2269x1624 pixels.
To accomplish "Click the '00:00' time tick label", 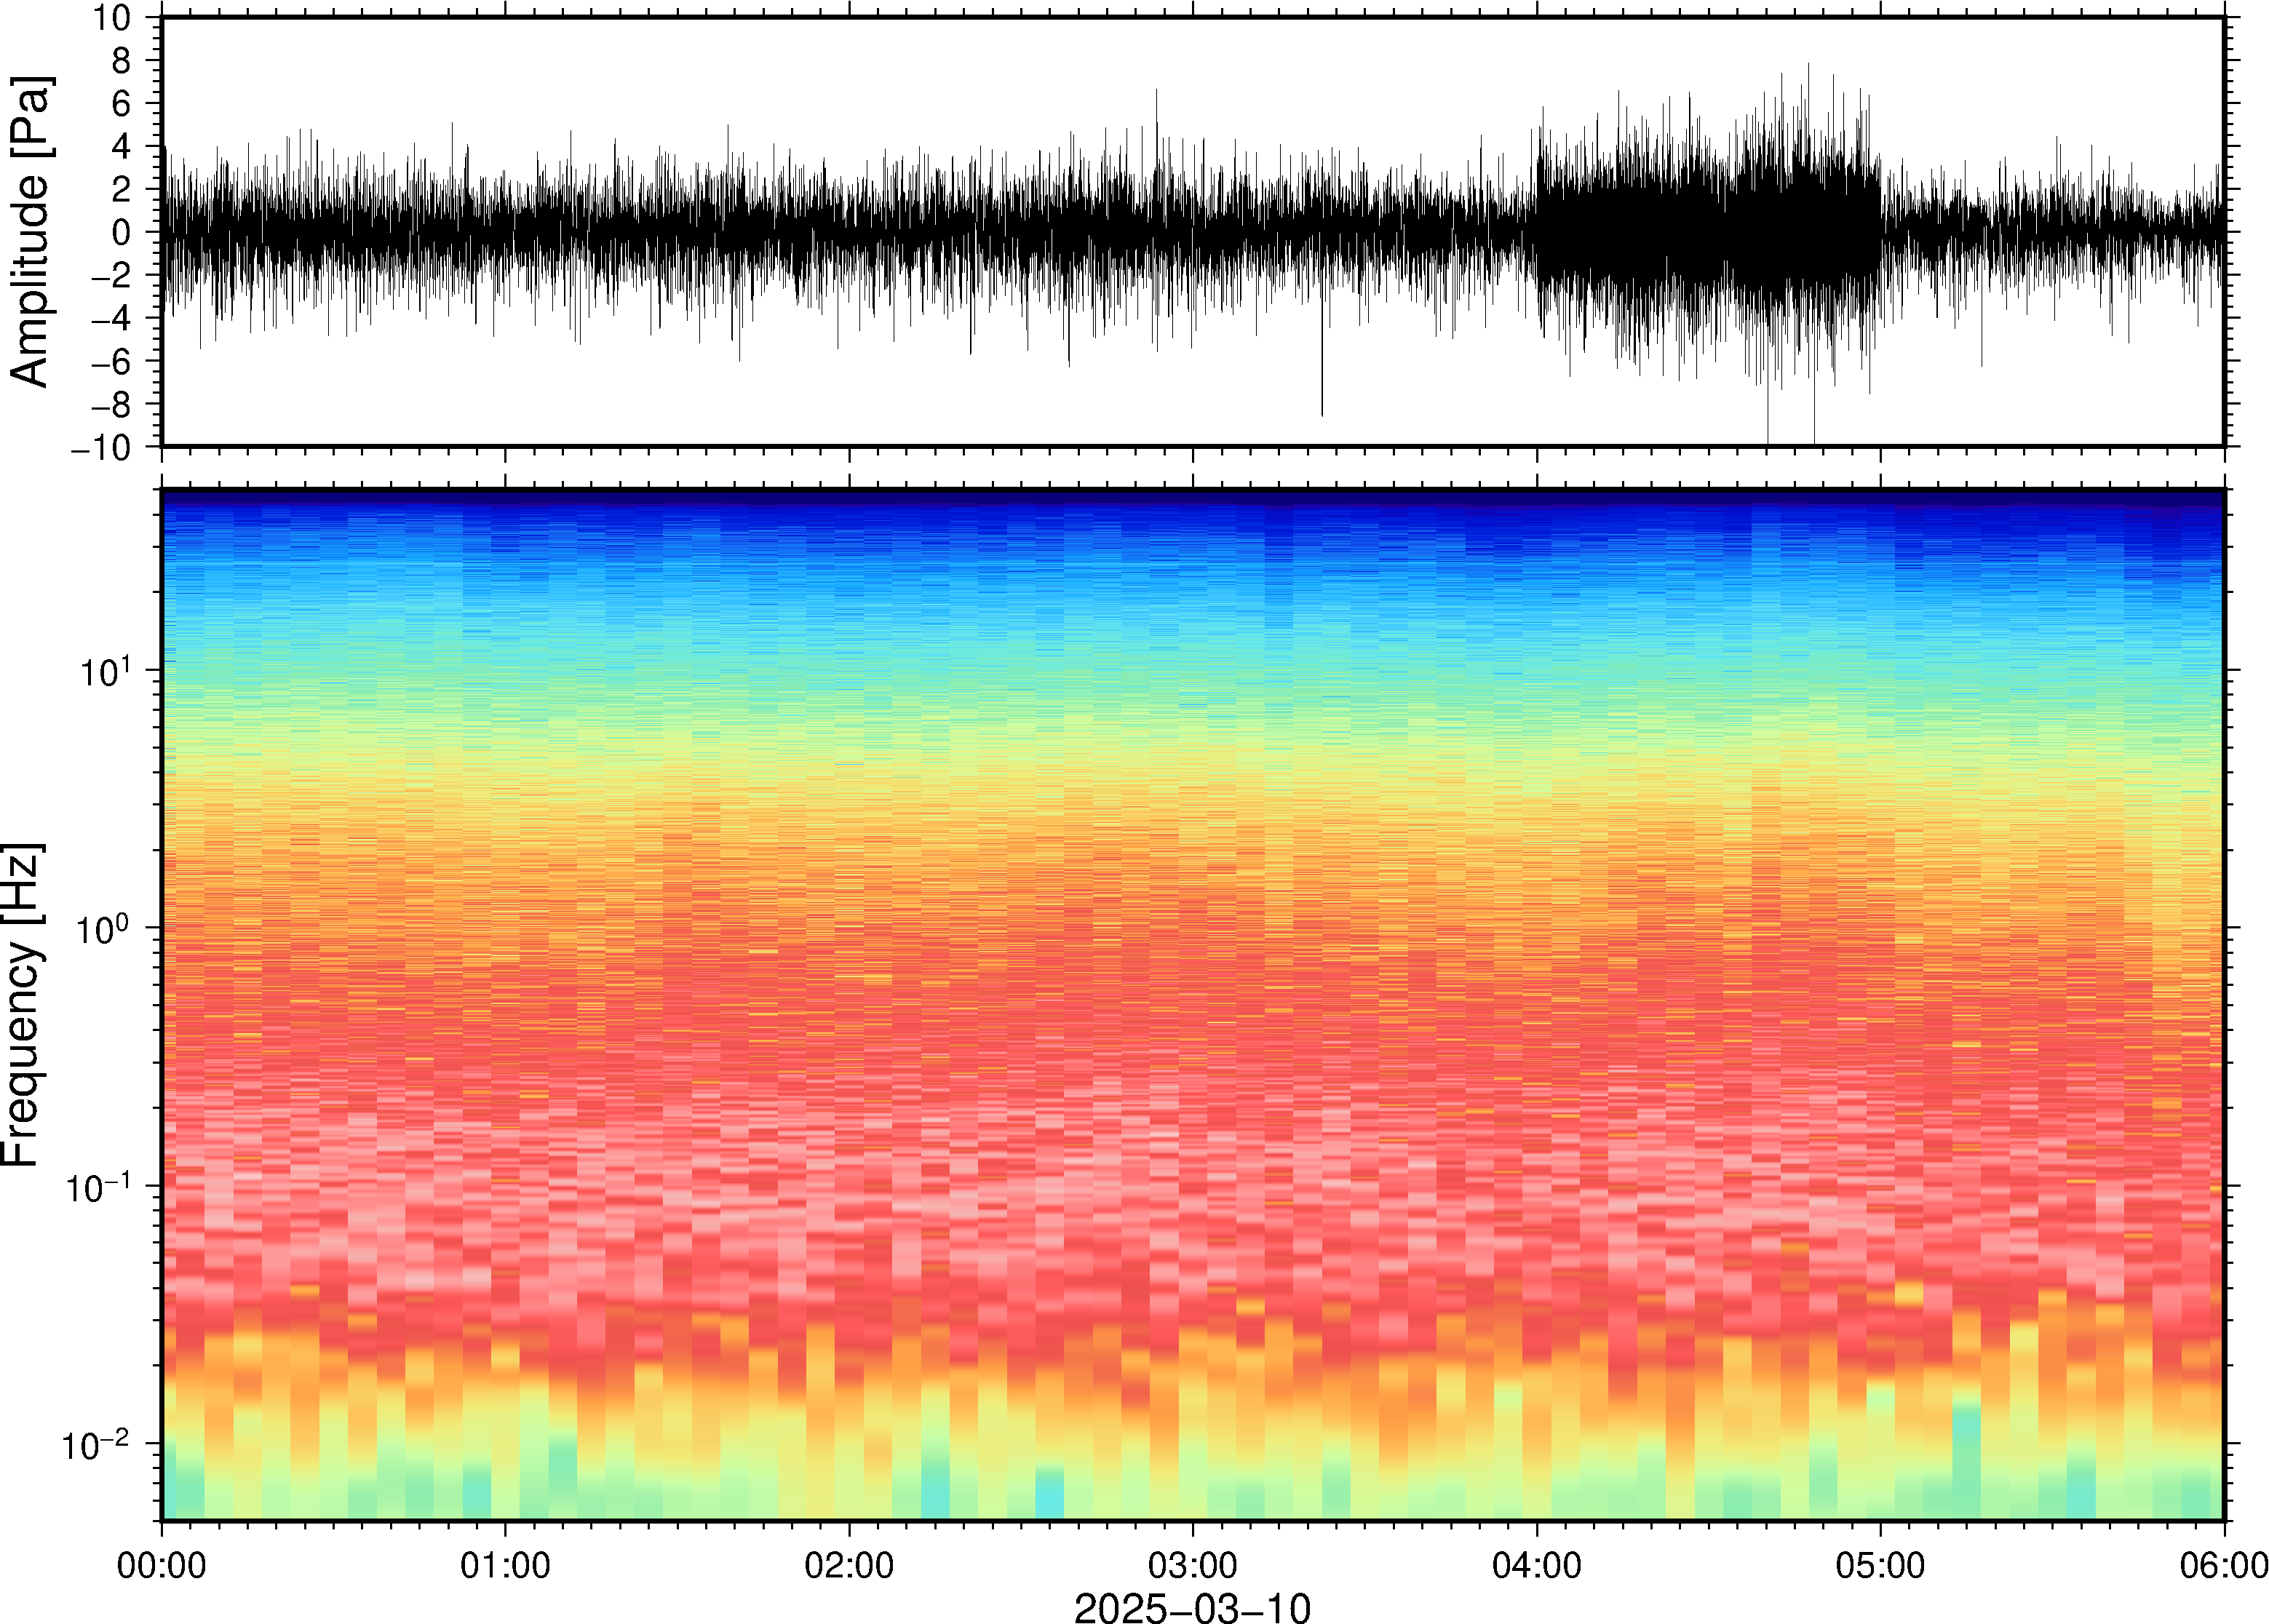I will (162, 1565).
